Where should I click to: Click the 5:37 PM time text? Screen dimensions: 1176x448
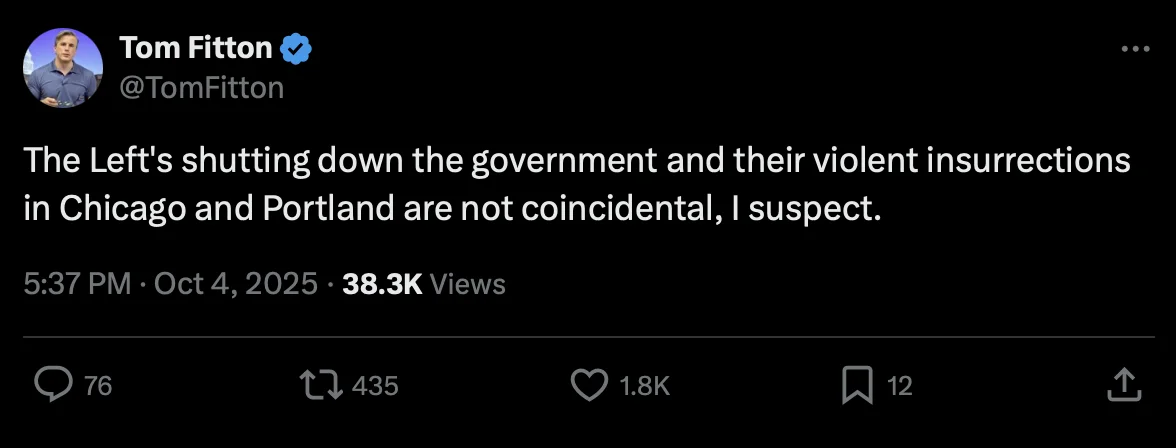[77, 284]
